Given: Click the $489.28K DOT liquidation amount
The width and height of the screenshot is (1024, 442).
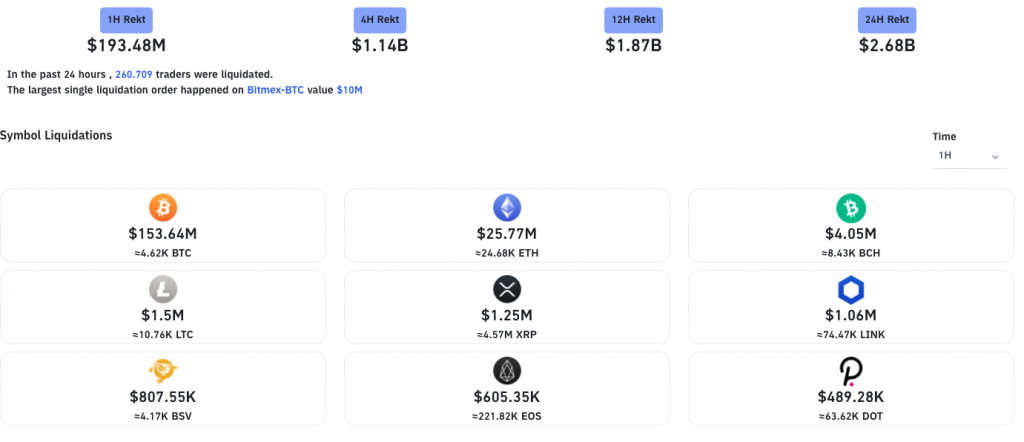Looking at the screenshot, I should click(851, 397).
